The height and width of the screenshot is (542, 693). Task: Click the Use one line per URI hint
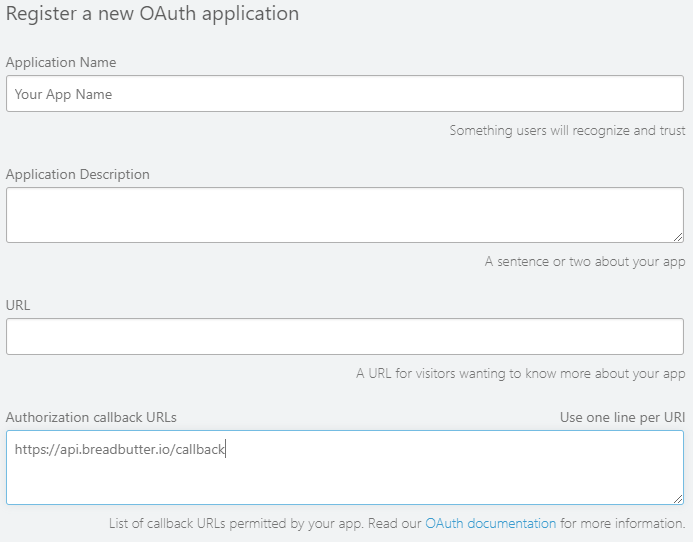coord(622,417)
